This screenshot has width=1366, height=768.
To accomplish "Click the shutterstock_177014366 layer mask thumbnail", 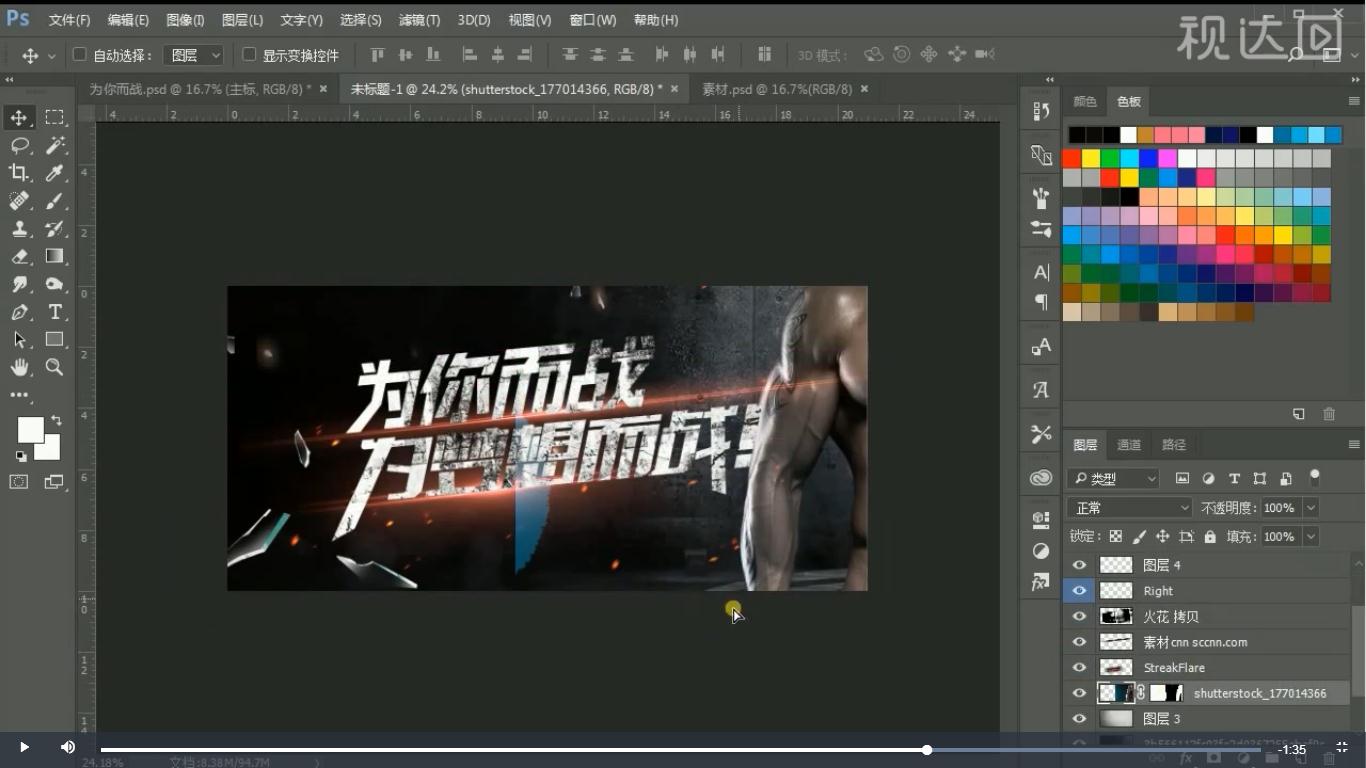I will click(x=1165, y=692).
